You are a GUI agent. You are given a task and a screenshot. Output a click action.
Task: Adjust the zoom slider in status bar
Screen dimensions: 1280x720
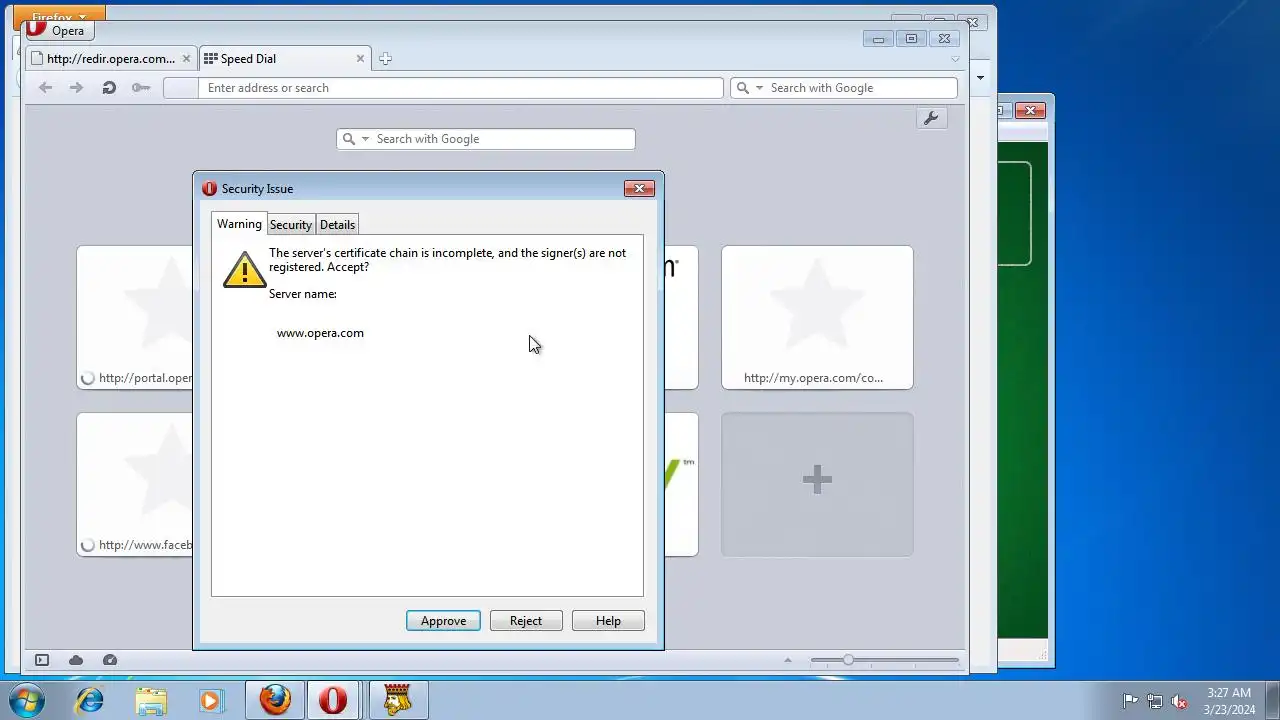(x=848, y=660)
